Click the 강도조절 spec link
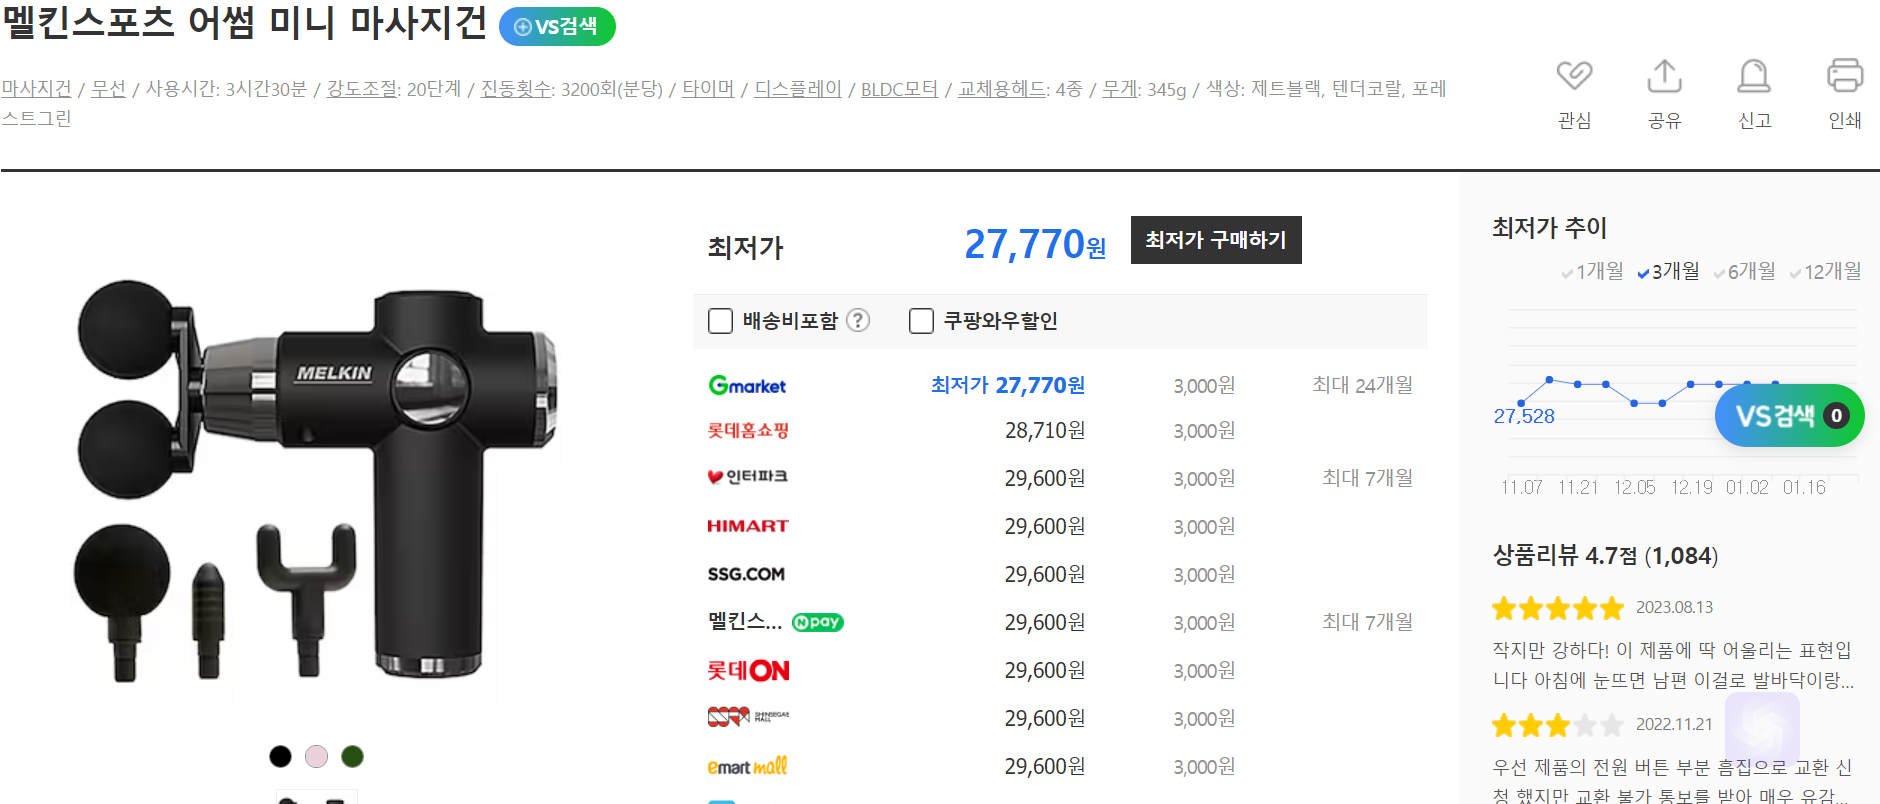This screenshot has width=1880, height=804. [363, 89]
